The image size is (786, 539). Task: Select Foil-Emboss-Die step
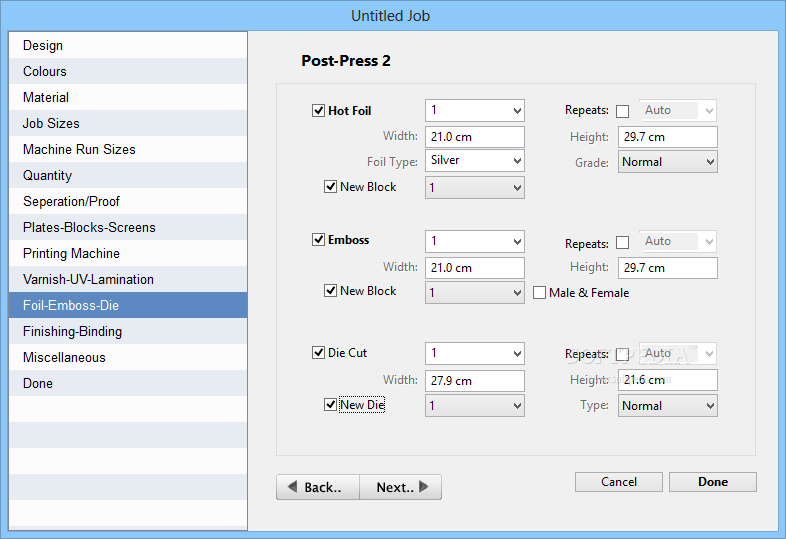pyautogui.click(x=128, y=305)
